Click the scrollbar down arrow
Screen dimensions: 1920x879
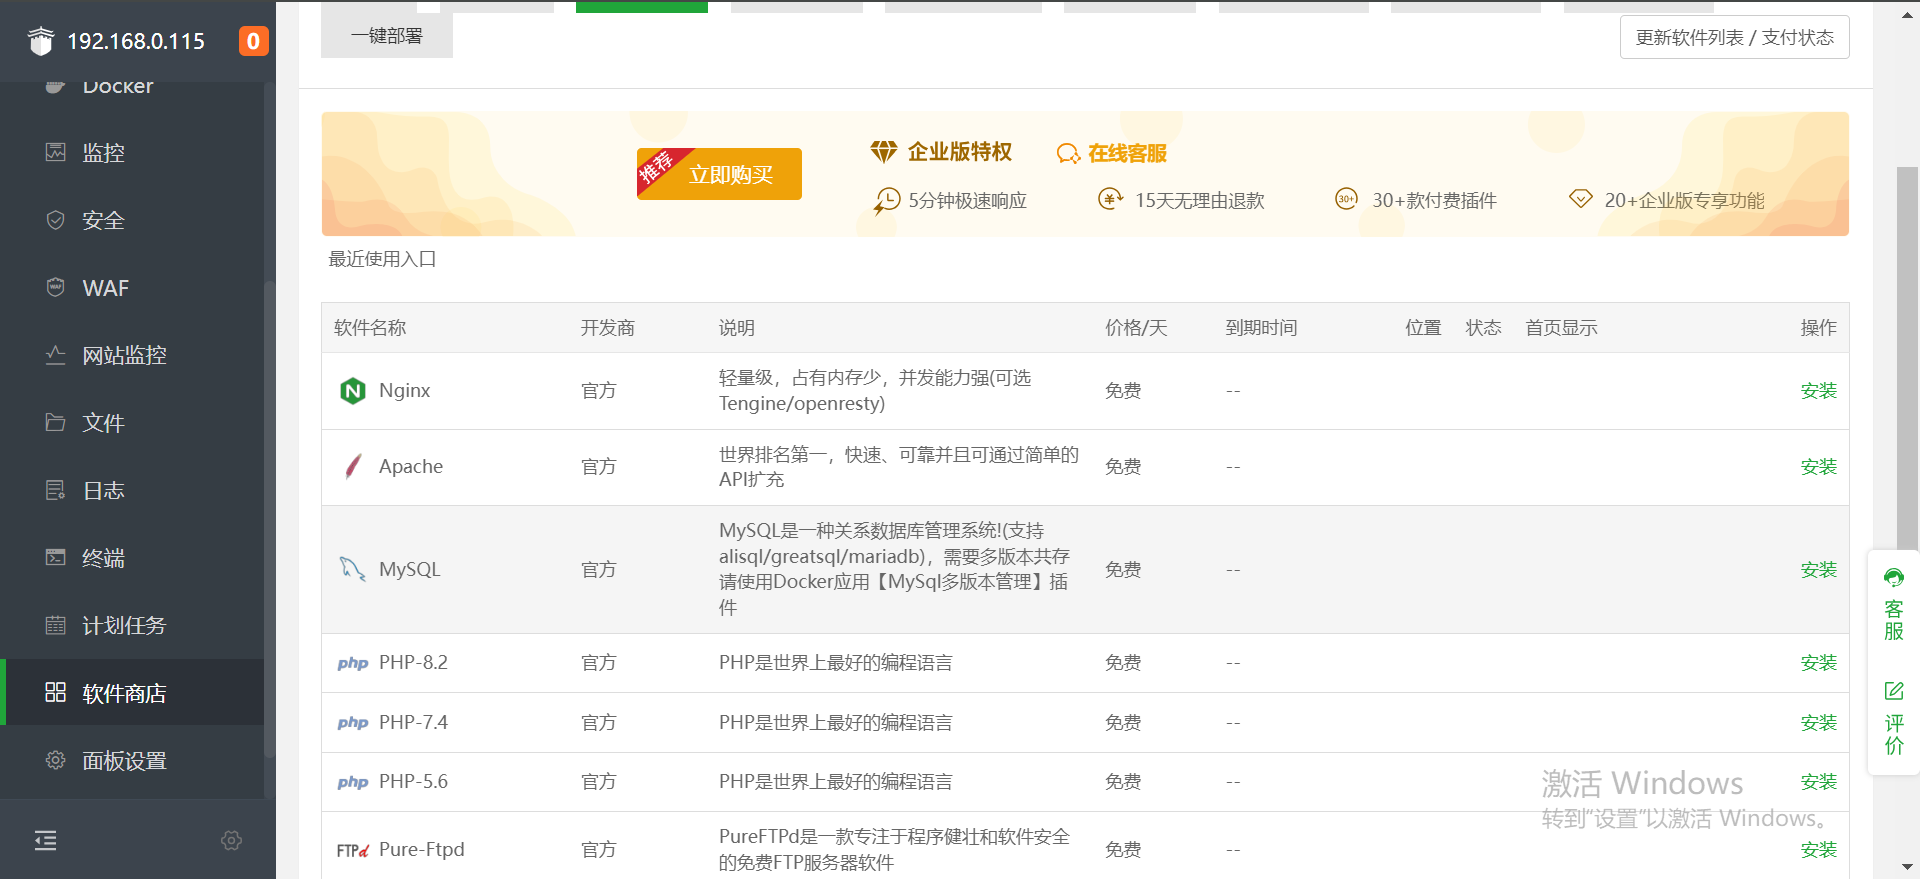1908,867
